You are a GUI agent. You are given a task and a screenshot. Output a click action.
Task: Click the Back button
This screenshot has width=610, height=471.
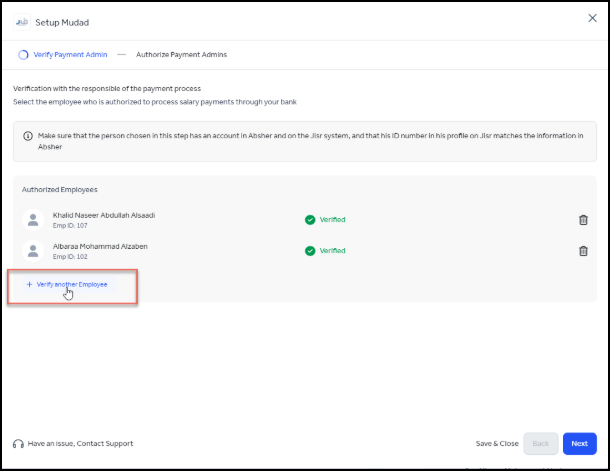coord(540,443)
